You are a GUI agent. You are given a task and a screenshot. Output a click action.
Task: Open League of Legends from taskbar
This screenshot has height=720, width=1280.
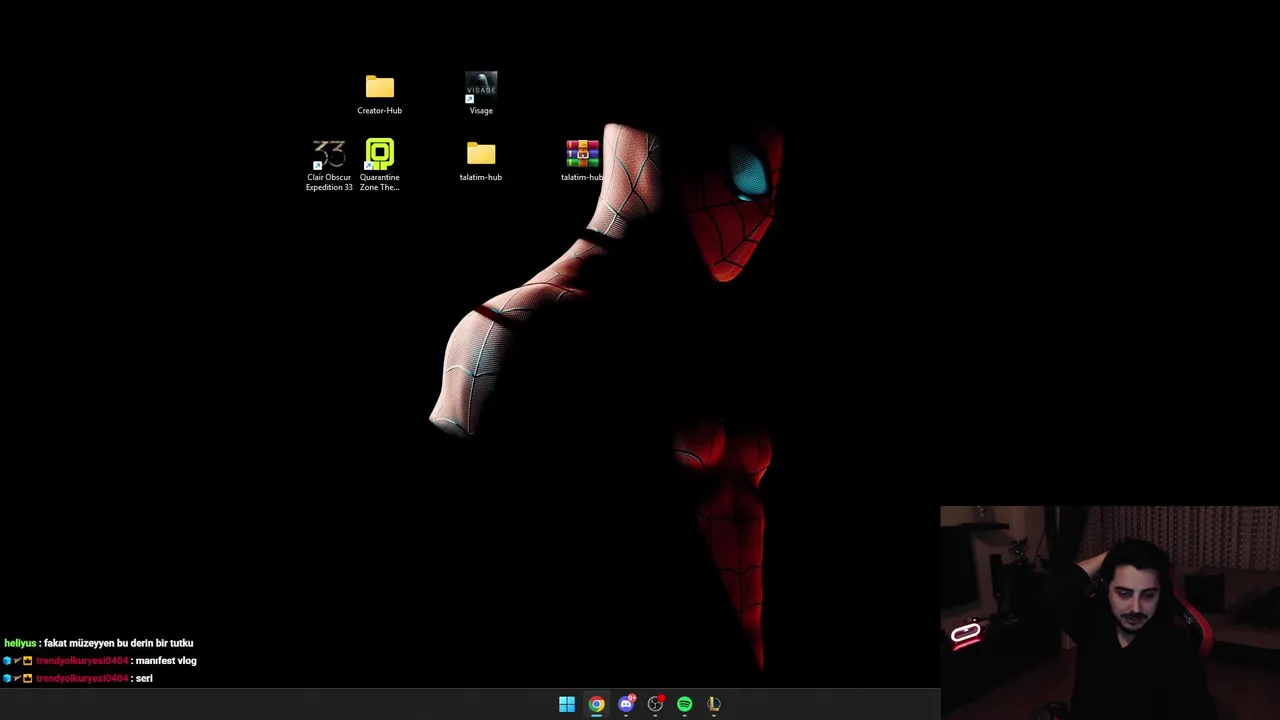coord(713,704)
